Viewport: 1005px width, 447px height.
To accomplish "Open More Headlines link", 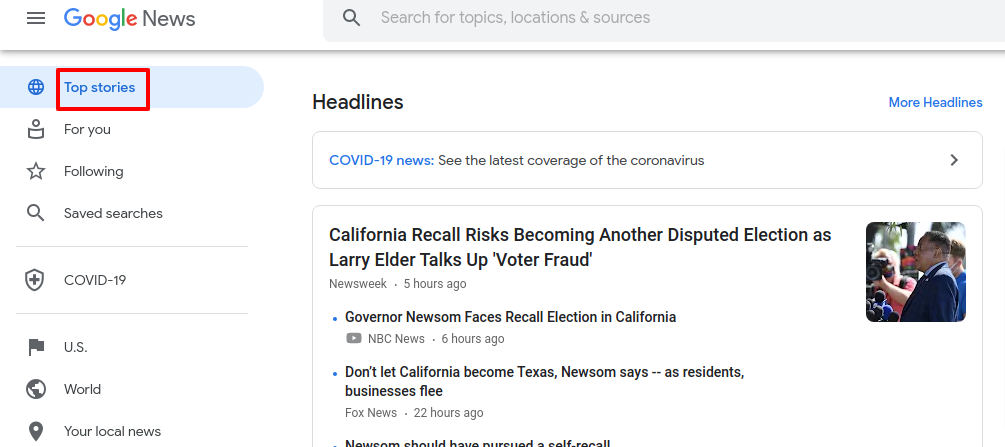I will (x=935, y=103).
